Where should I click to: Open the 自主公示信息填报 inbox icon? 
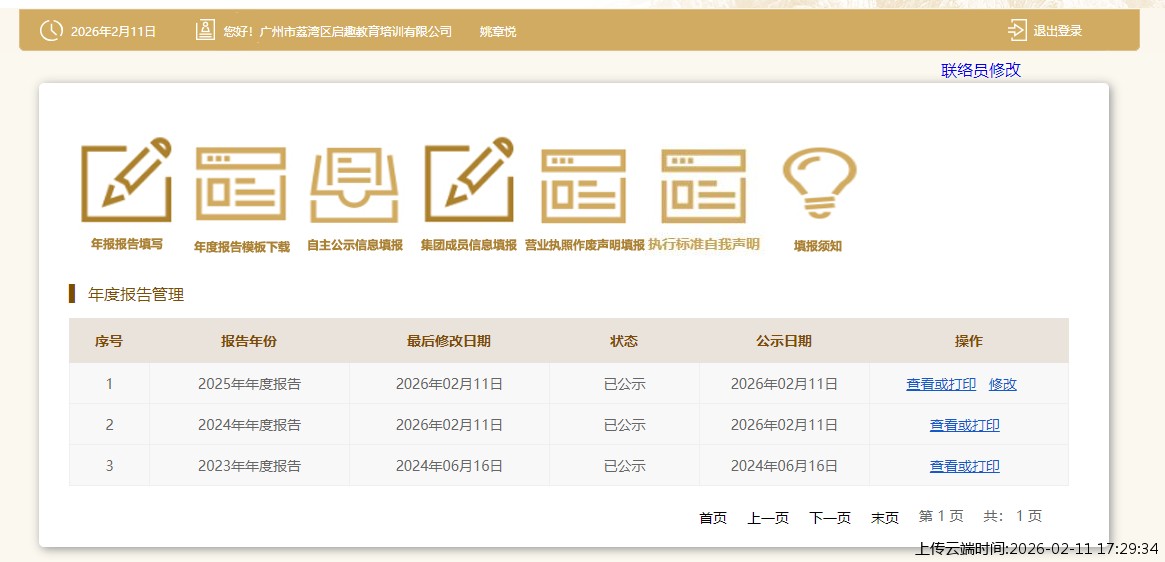coord(354,186)
